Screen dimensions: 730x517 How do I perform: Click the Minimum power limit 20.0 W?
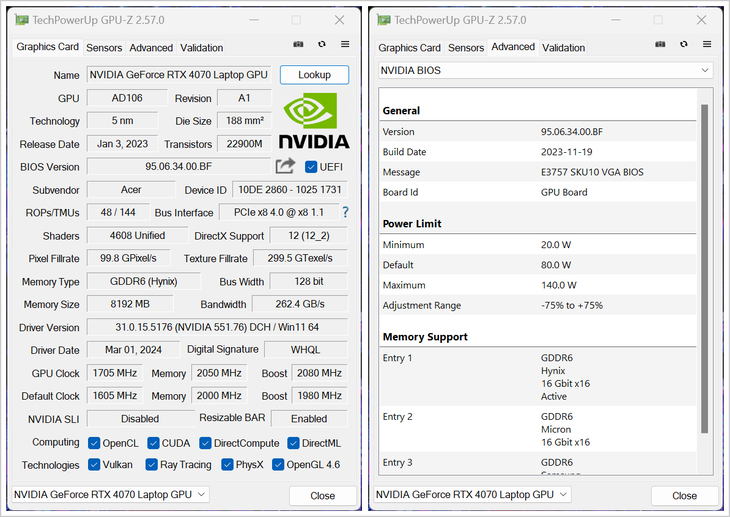point(555,245)
